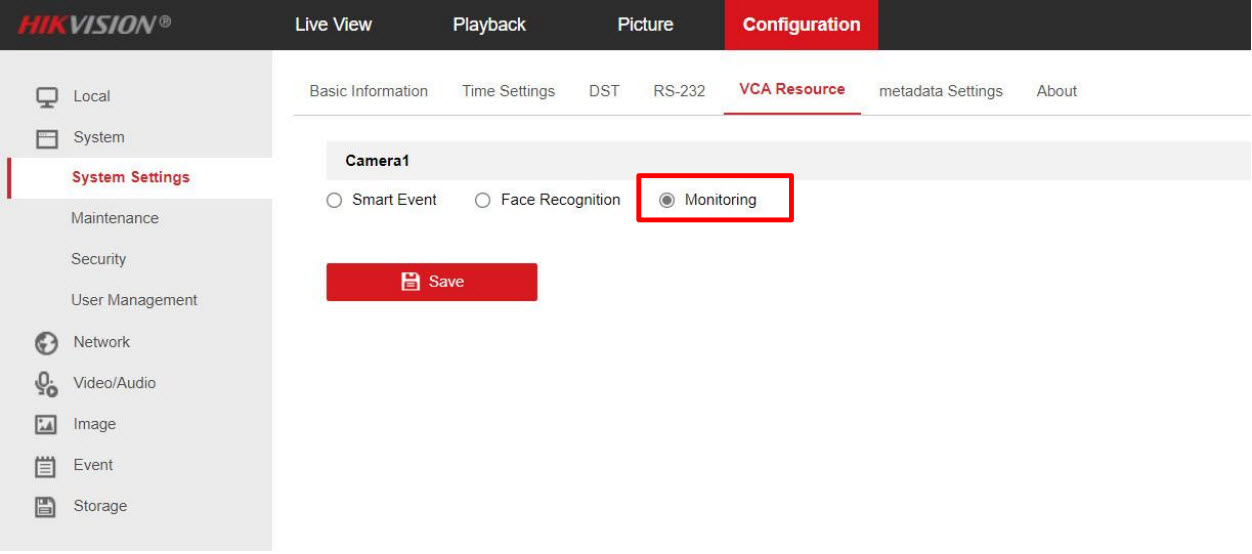
Task: Open the Security settings item
Action: click(98, 259)
